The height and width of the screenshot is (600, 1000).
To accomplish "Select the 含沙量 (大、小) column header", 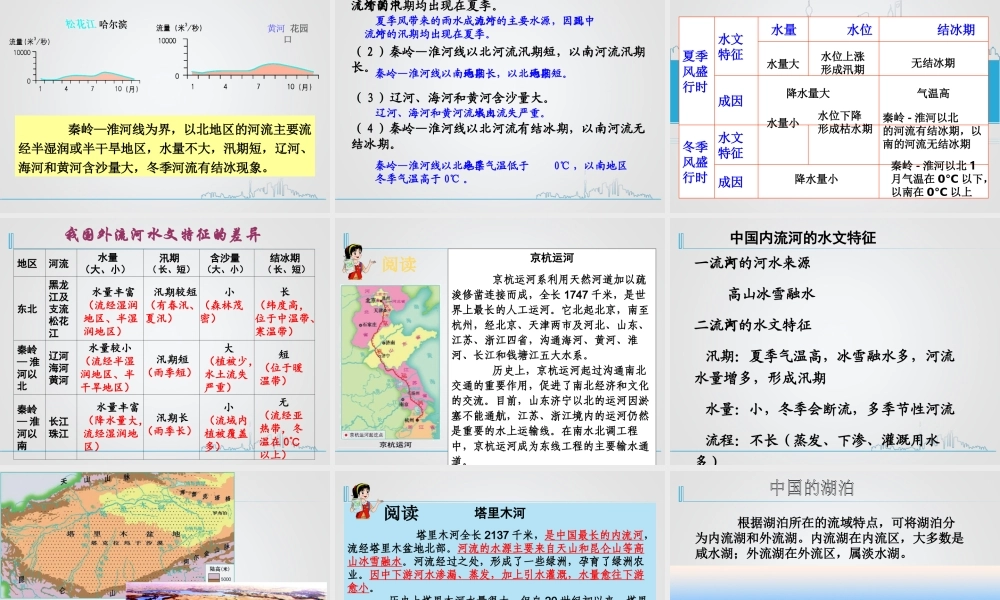I will [224, 263].
